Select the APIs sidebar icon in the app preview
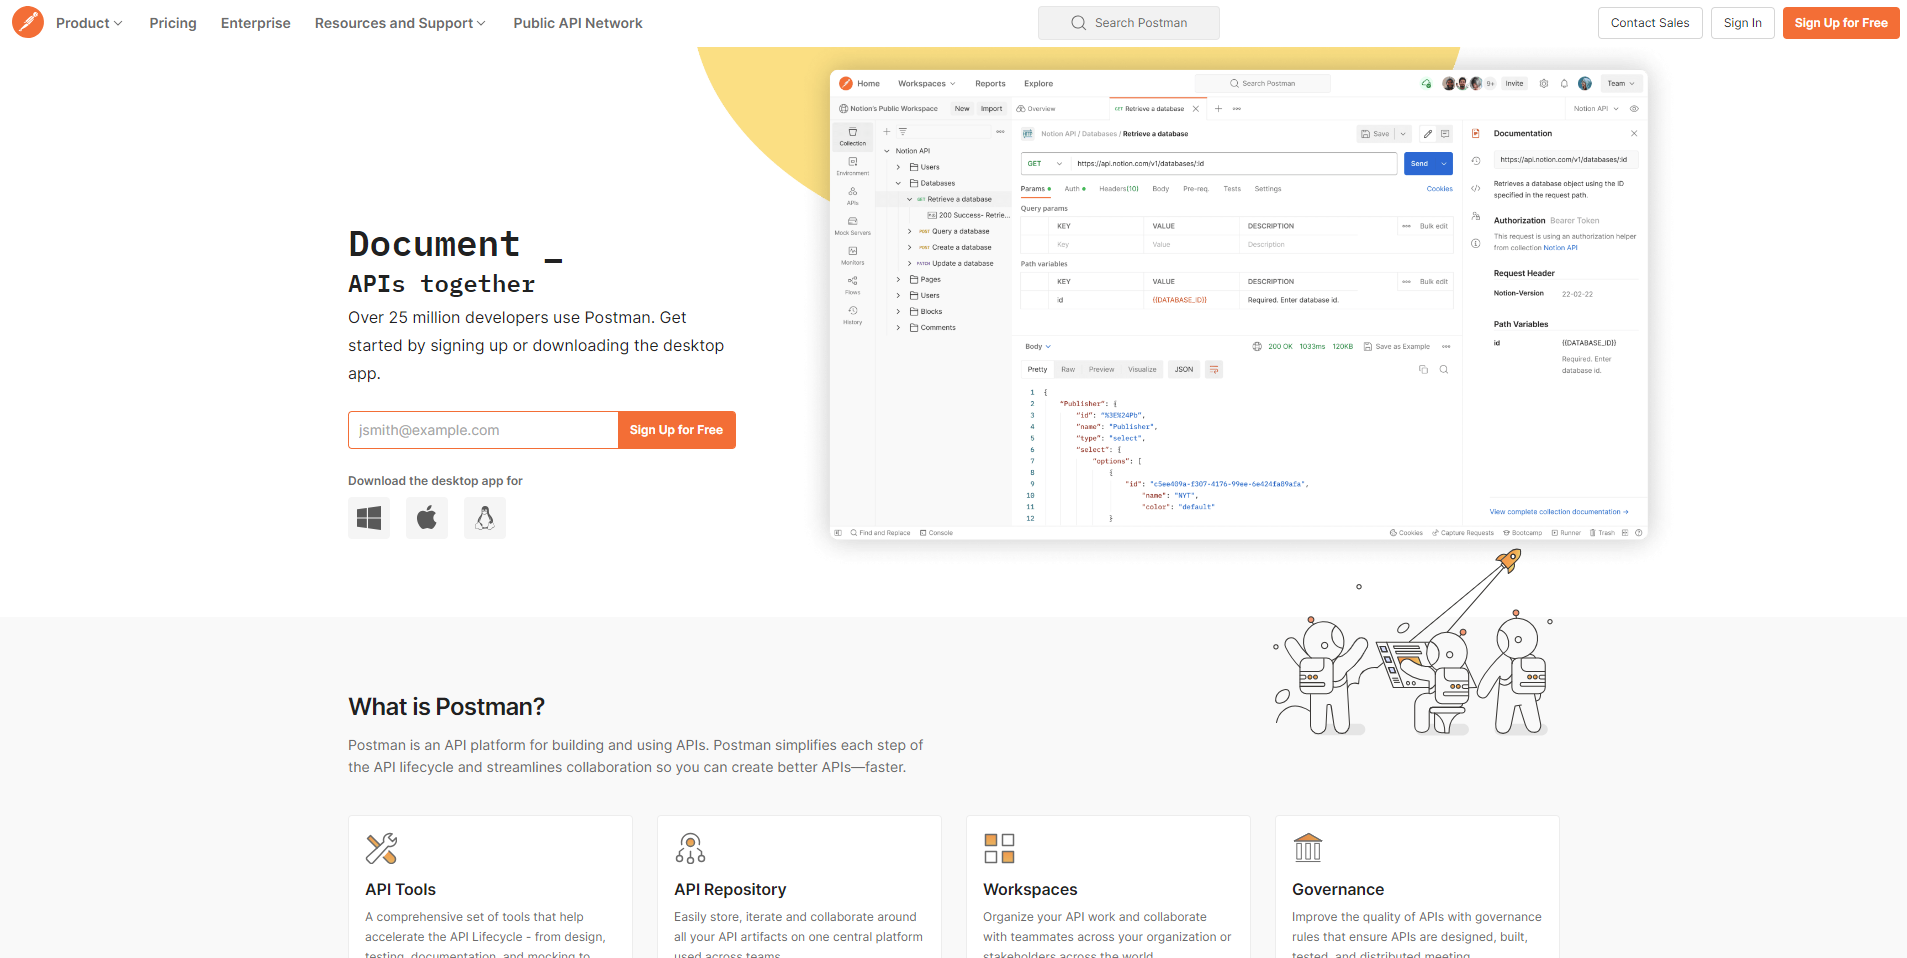 click(853, 196)
